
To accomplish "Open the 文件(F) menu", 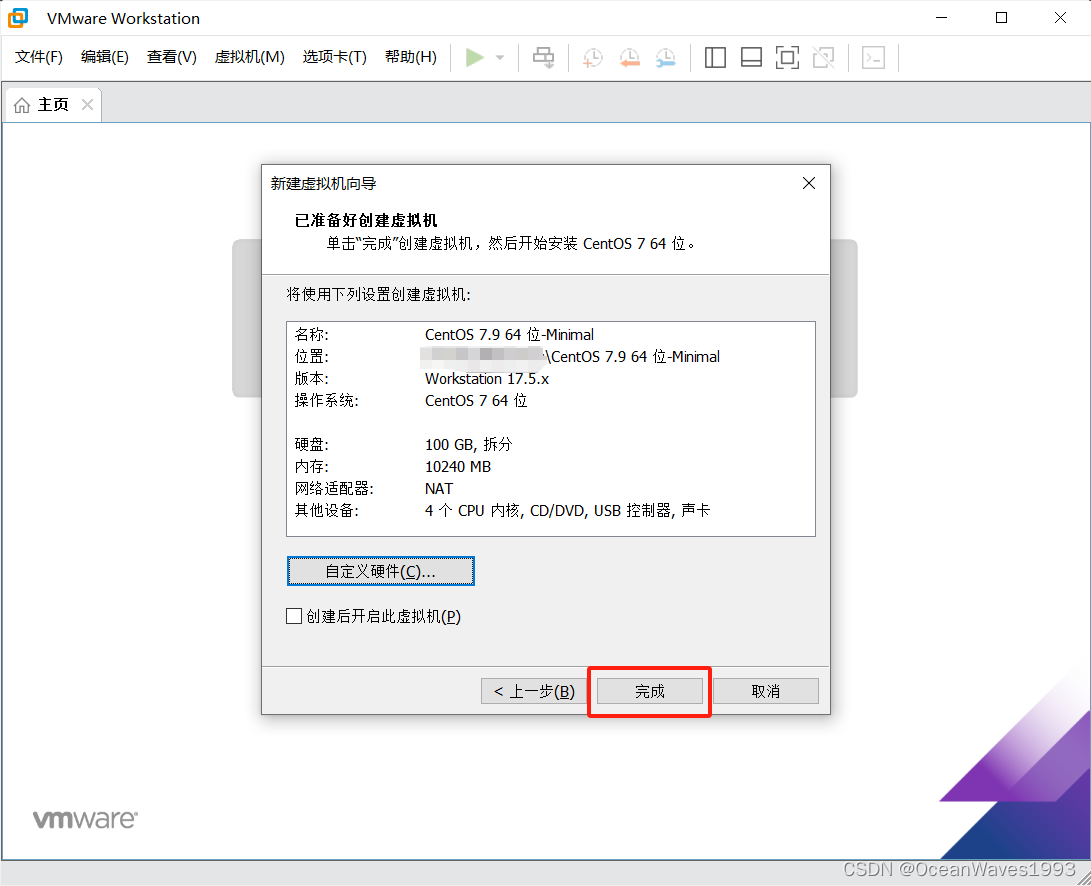I will tap(39, 57).
